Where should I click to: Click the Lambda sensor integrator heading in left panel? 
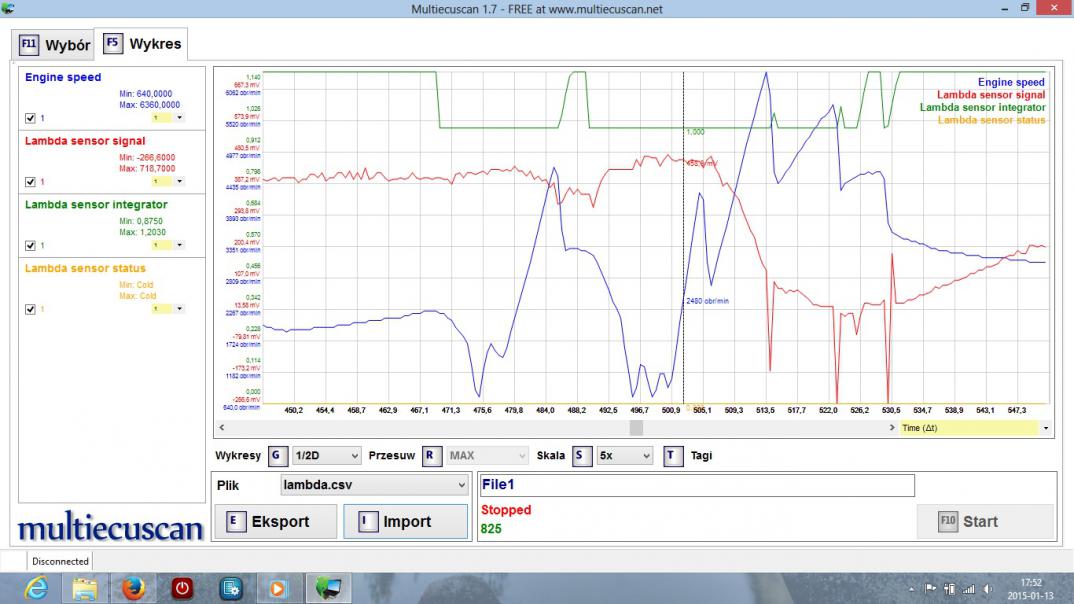(x=96, y=205)
